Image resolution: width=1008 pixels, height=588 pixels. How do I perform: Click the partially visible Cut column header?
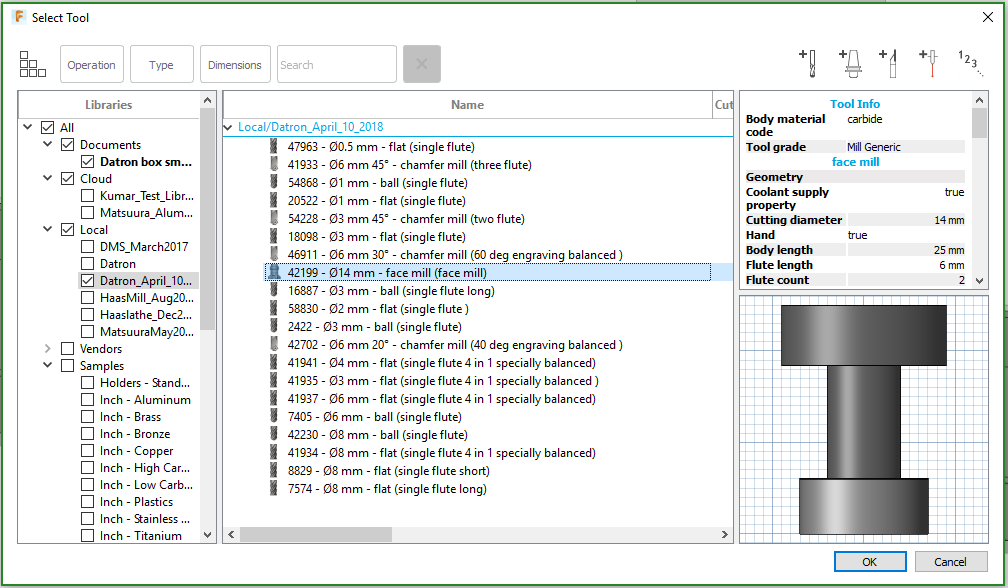[723, 105]
